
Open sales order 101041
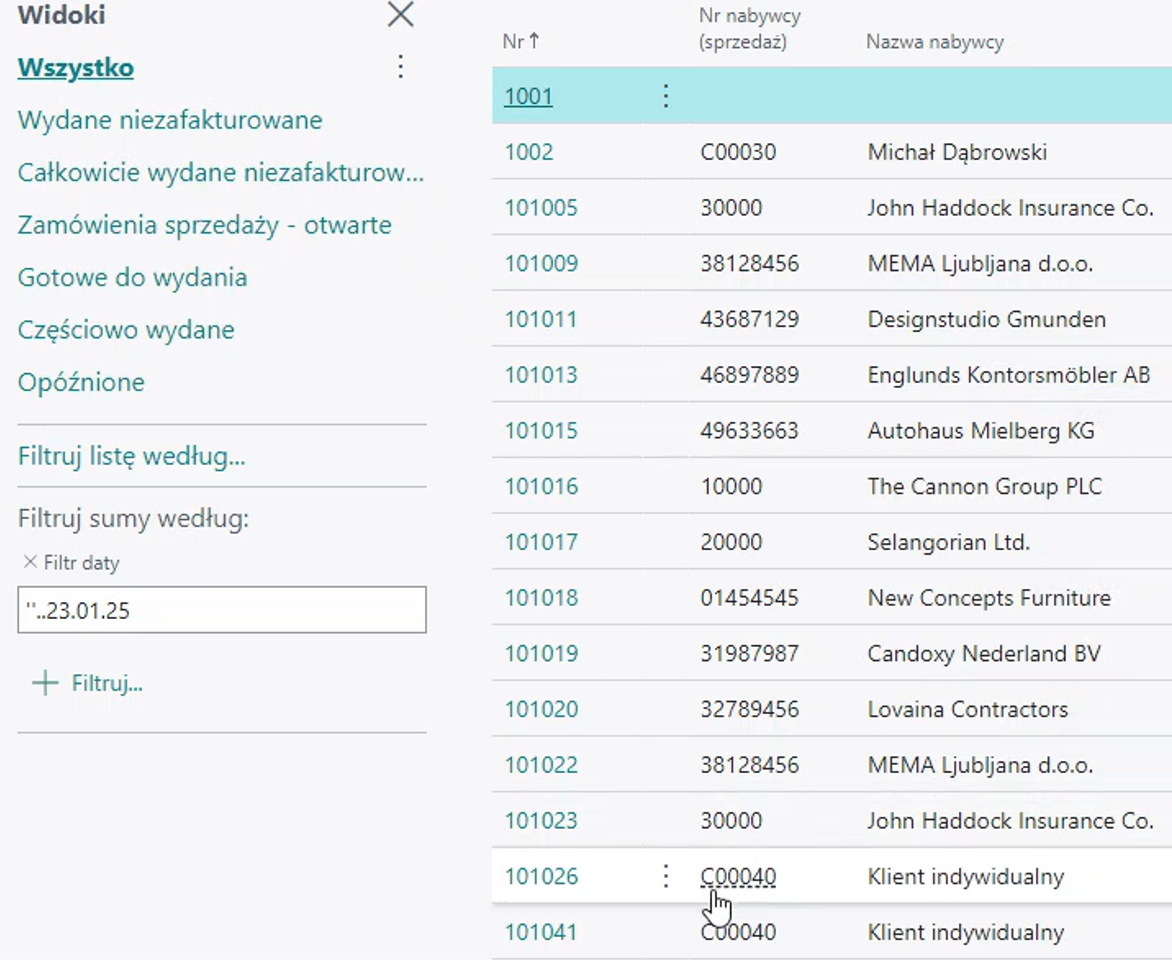541,932
